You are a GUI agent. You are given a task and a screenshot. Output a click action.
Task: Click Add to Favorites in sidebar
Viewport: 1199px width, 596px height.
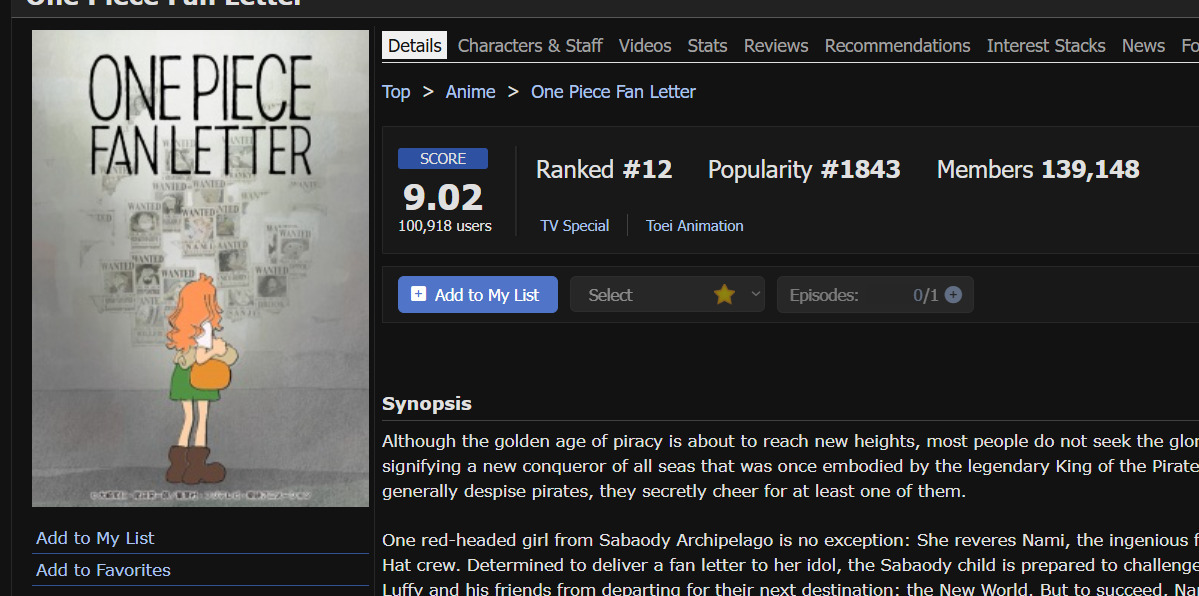coord(103,570)
